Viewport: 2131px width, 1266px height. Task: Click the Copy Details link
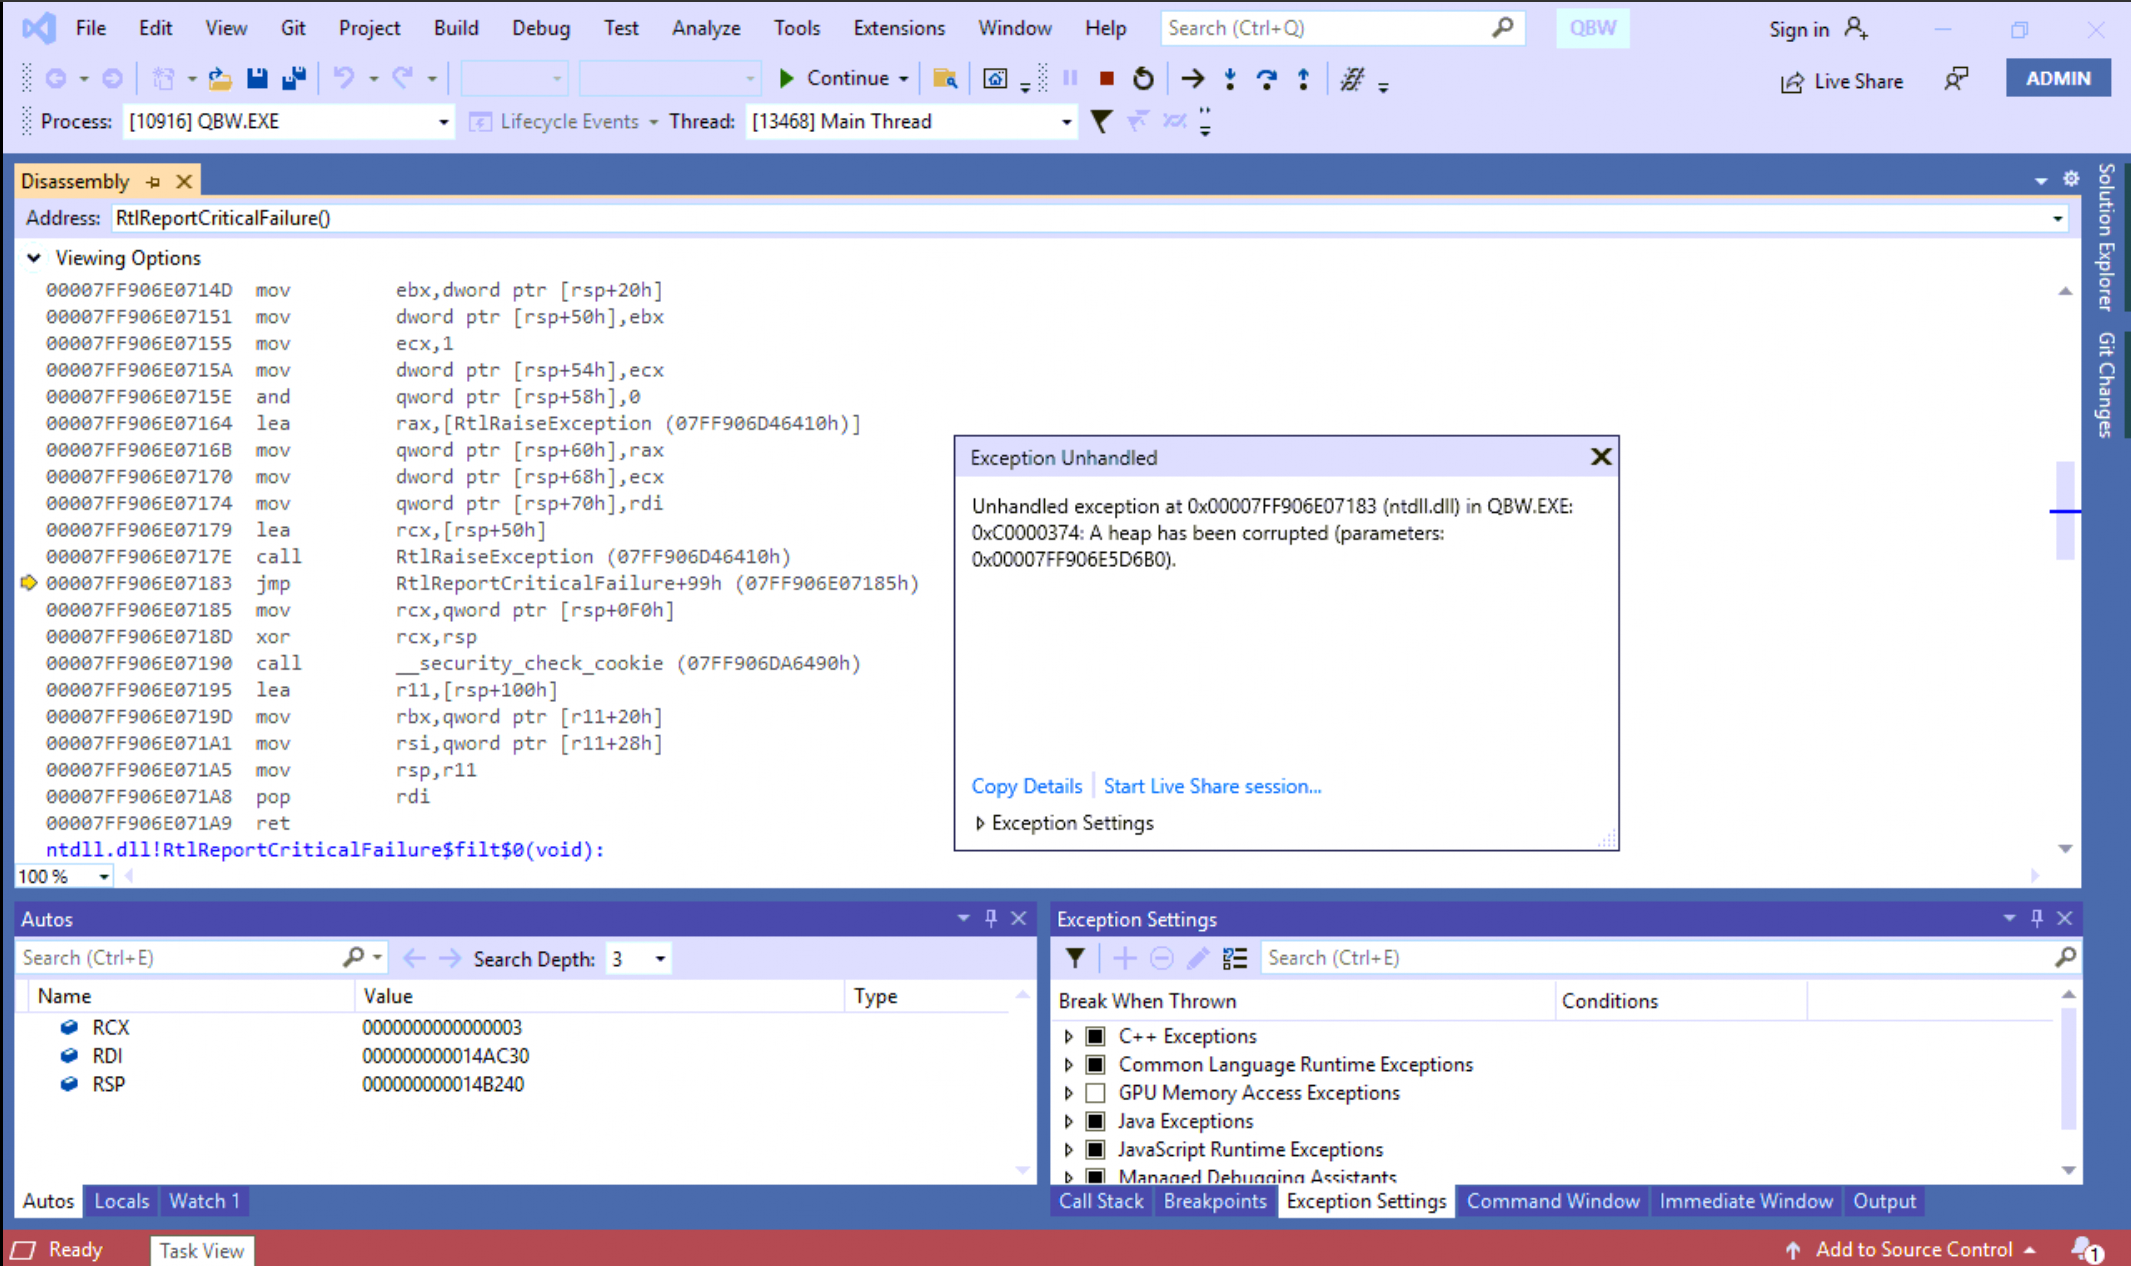coord(1026,786)
